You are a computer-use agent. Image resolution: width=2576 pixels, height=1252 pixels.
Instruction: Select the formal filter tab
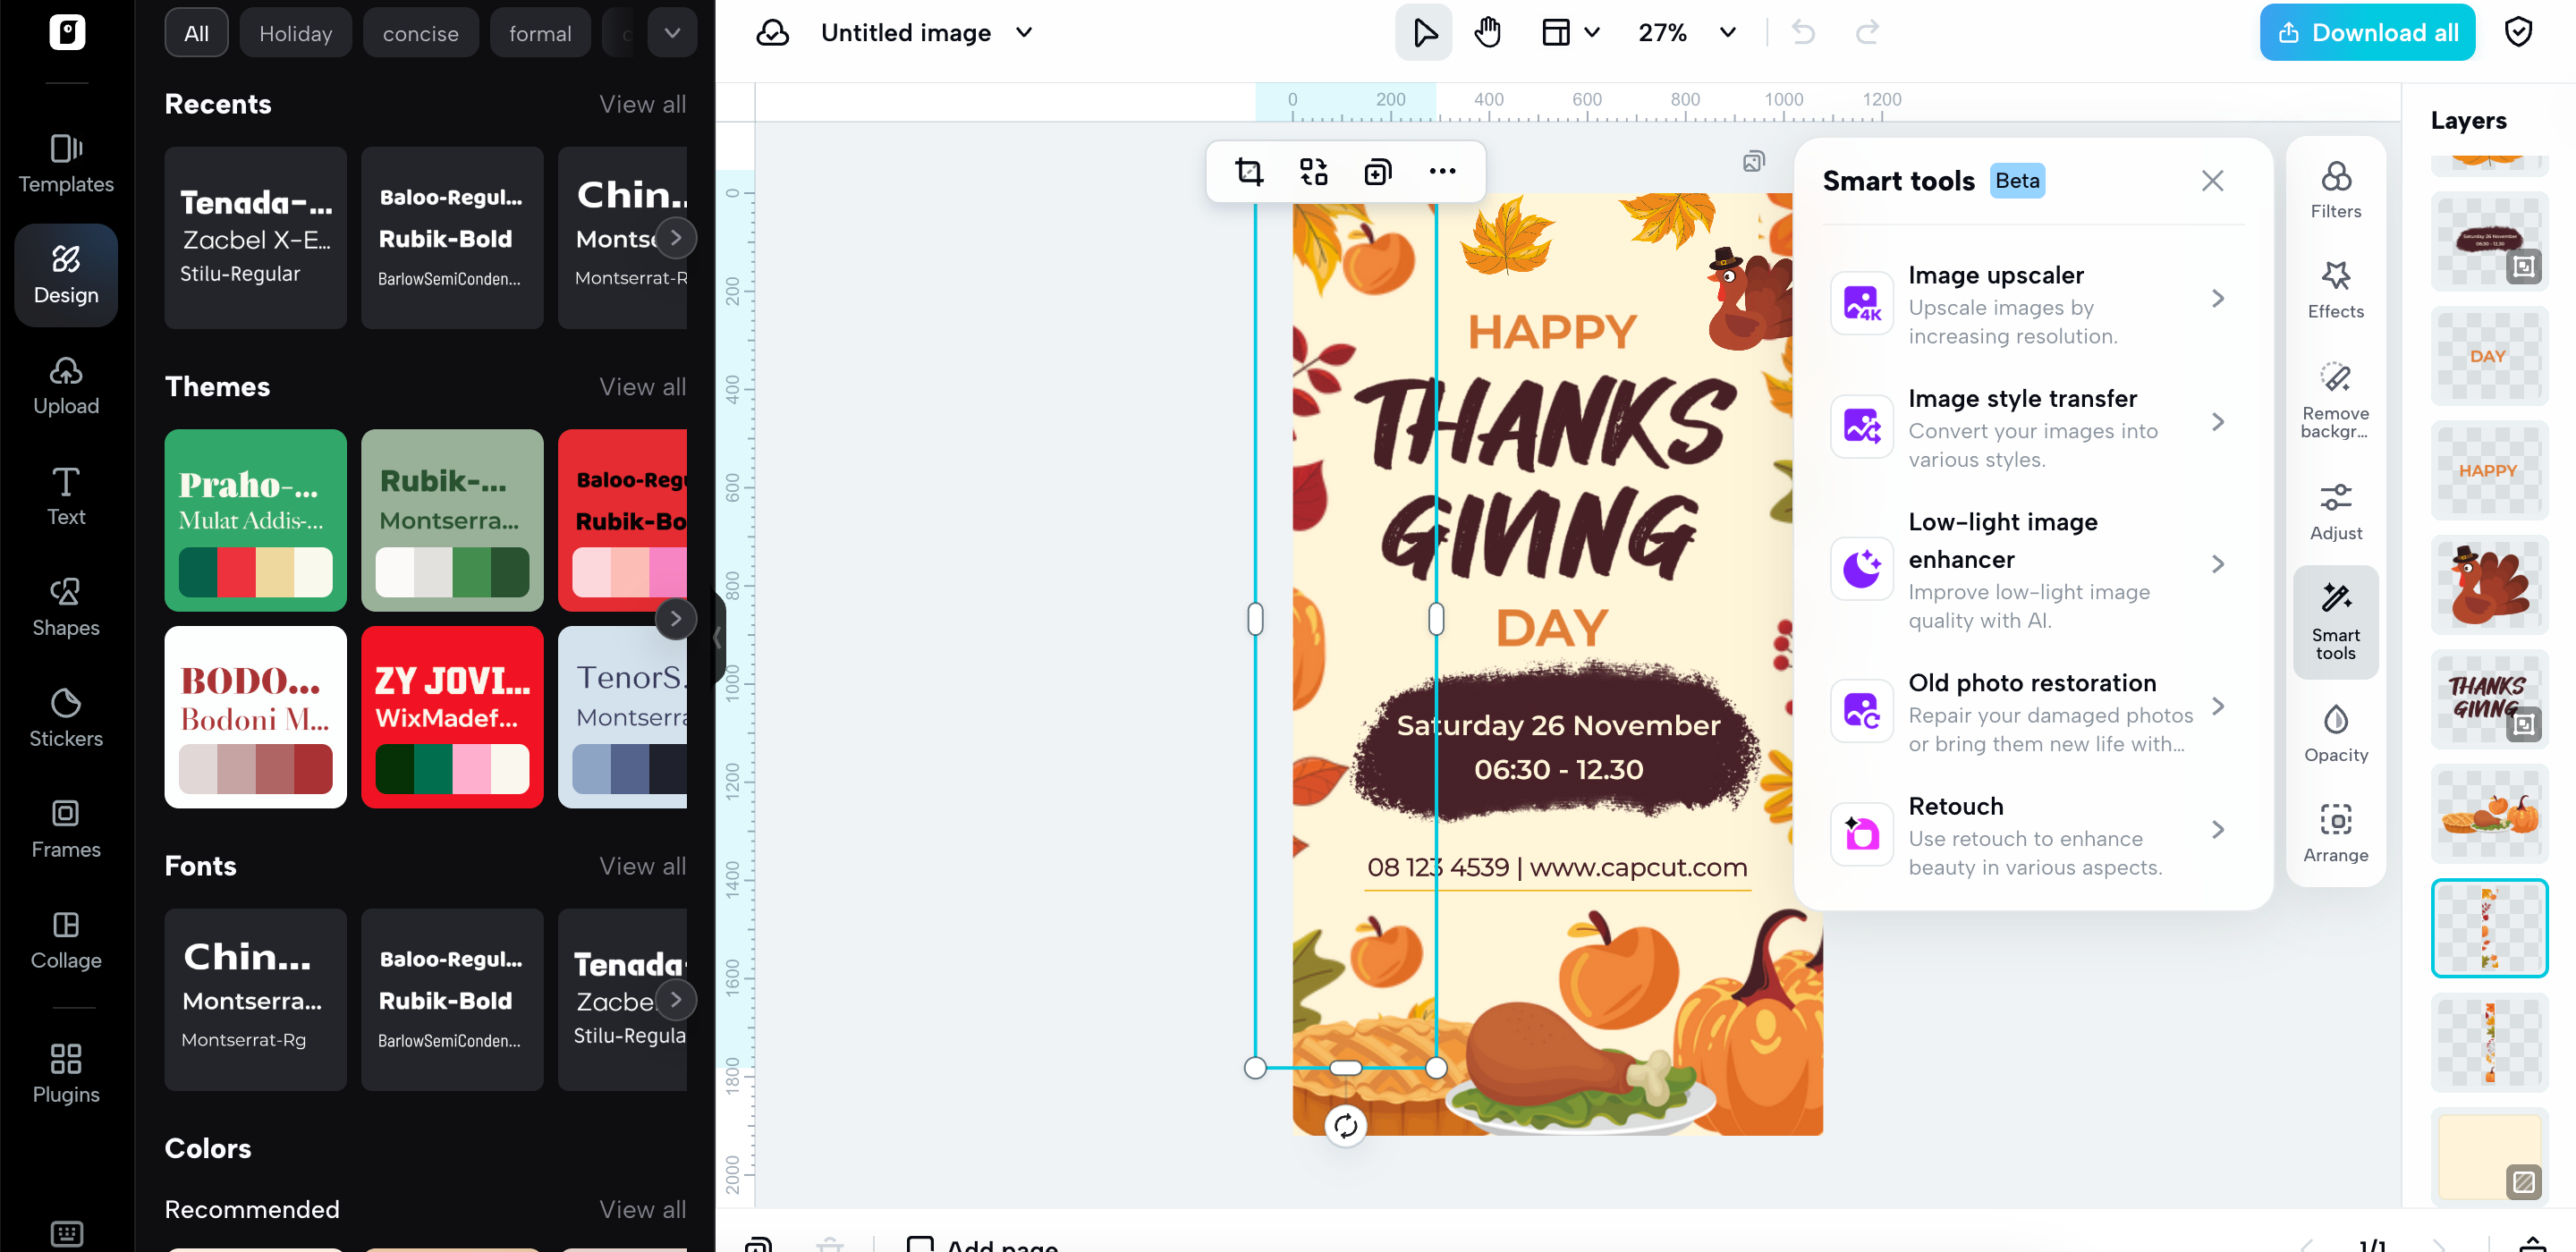click(x=540, y=33)
